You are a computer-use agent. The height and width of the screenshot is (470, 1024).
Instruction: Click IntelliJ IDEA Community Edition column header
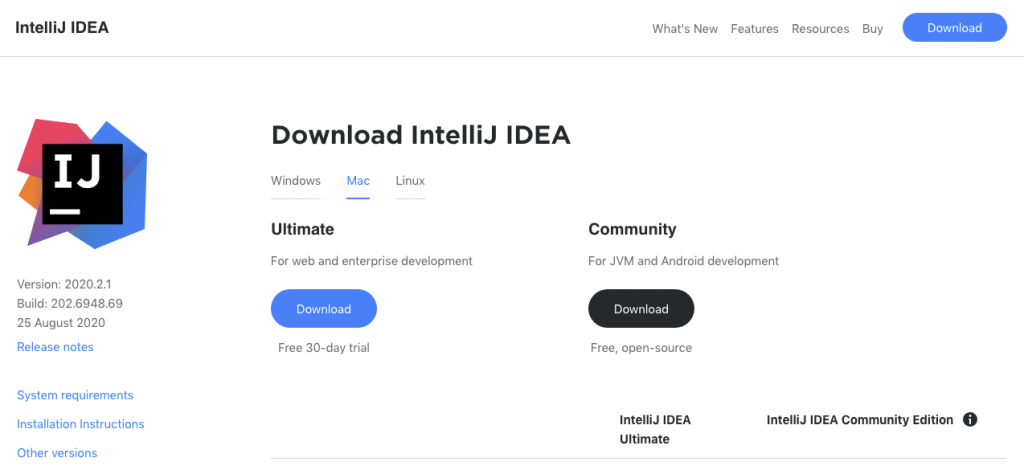(x=860, y=420)
